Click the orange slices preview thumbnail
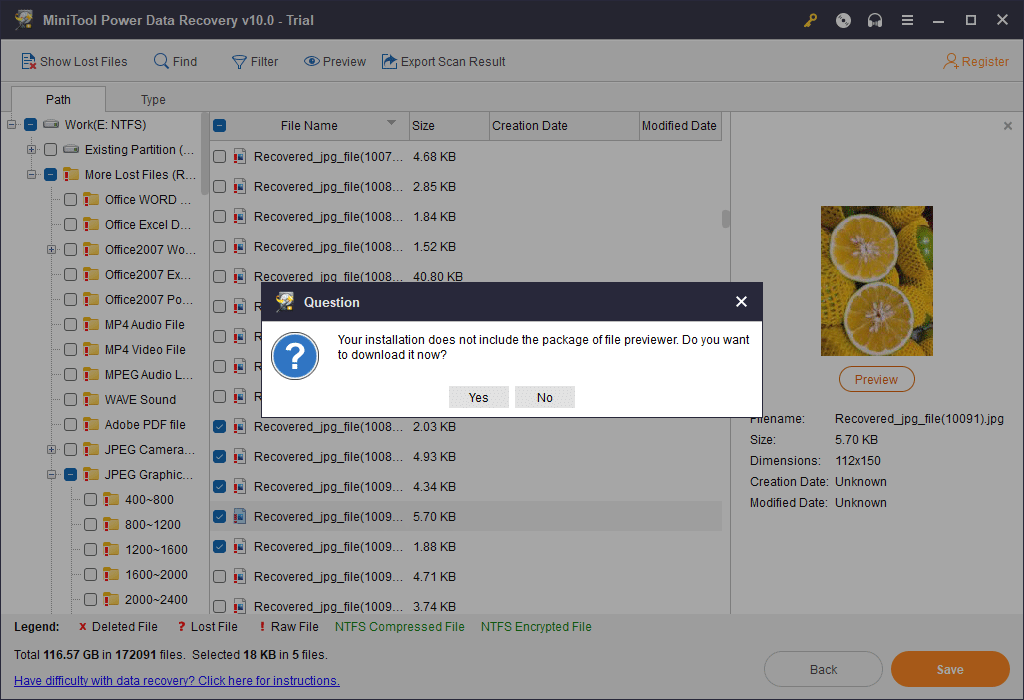 pyautogui.click(x=876, y=281)
